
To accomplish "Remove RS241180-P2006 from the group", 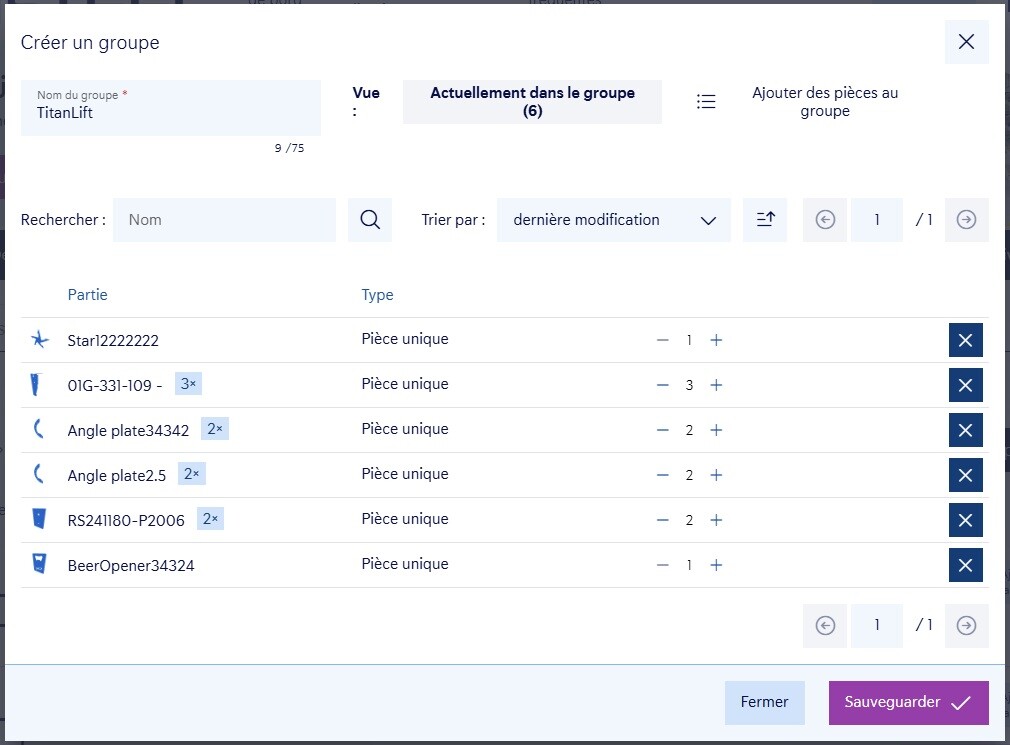I will tap(965, 520).
